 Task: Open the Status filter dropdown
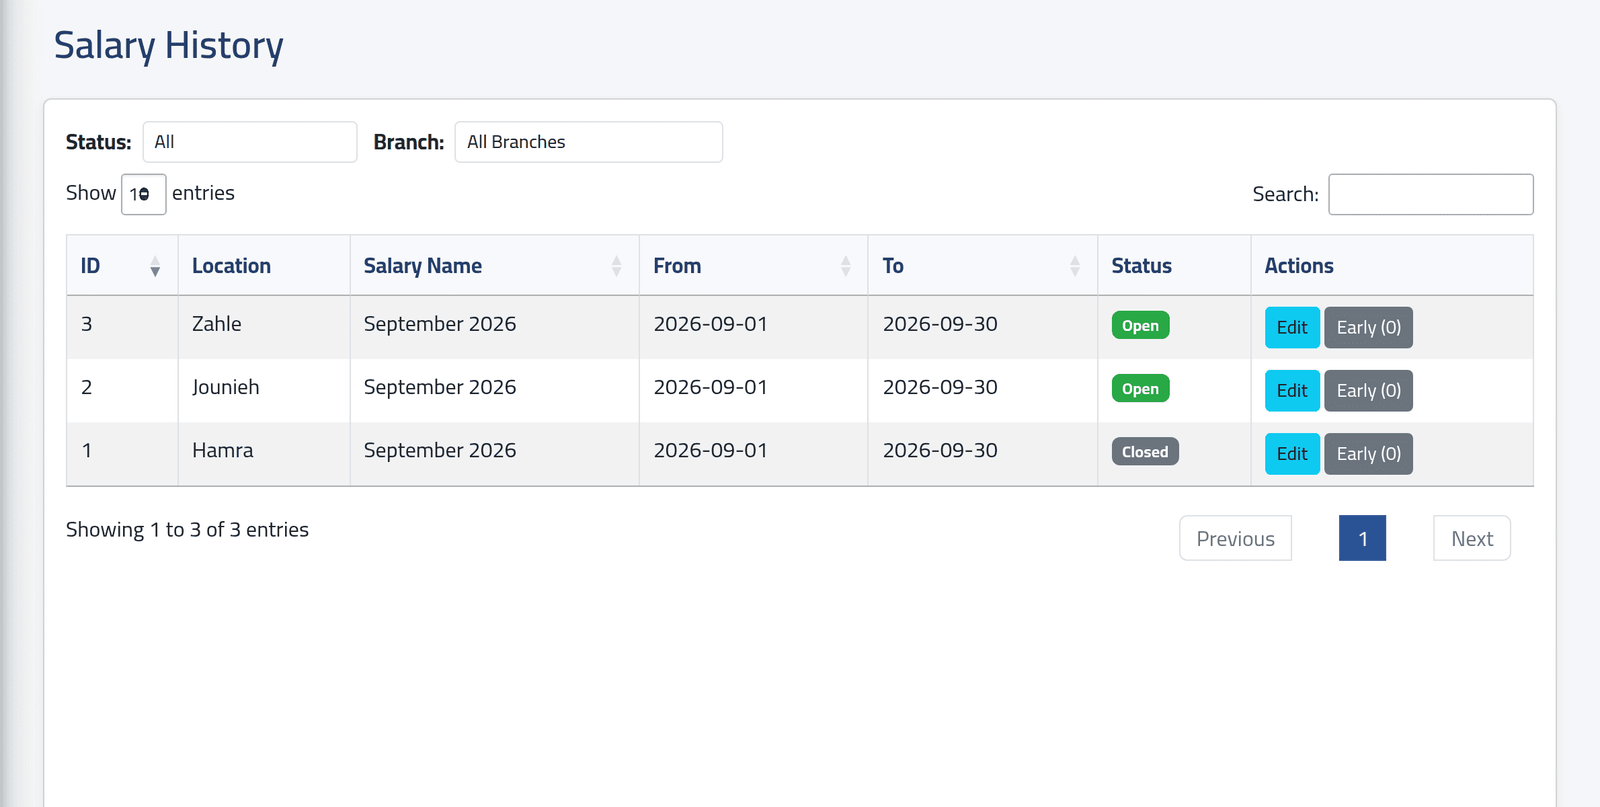coord(250,142)
